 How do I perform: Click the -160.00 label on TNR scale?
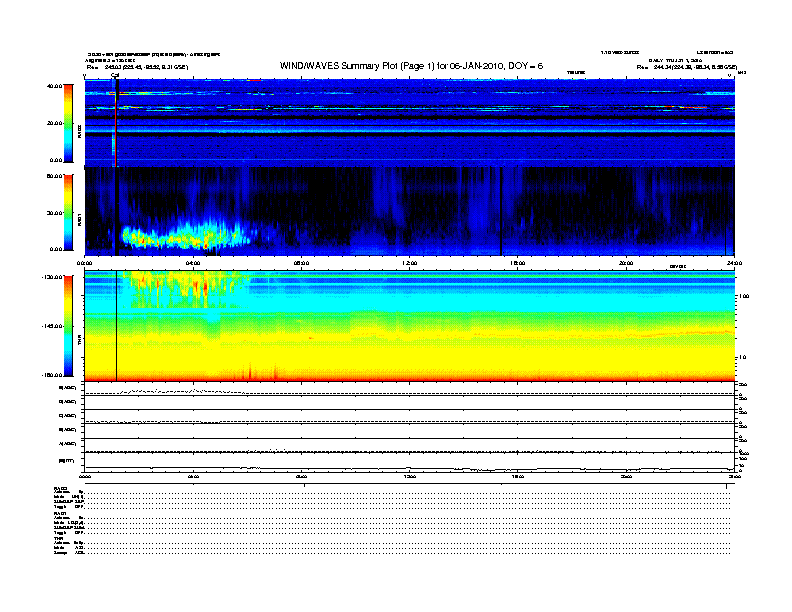(53, 375)
